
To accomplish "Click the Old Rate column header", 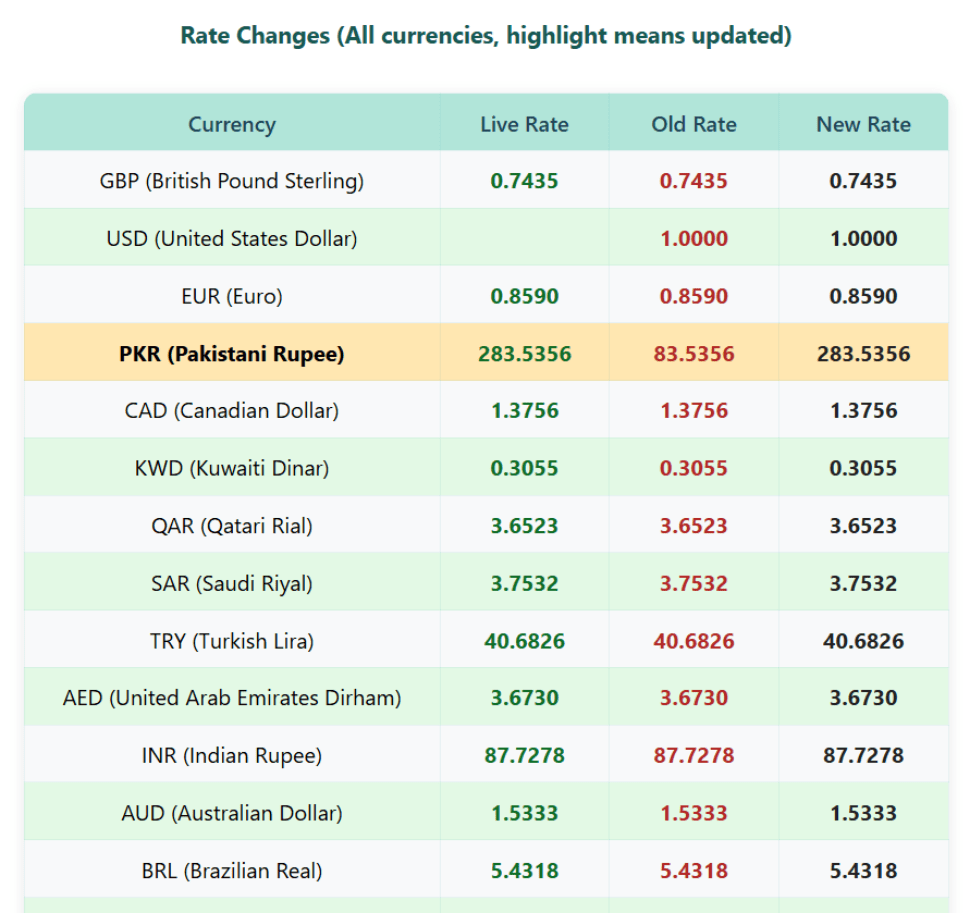I will tap(694, 124).
